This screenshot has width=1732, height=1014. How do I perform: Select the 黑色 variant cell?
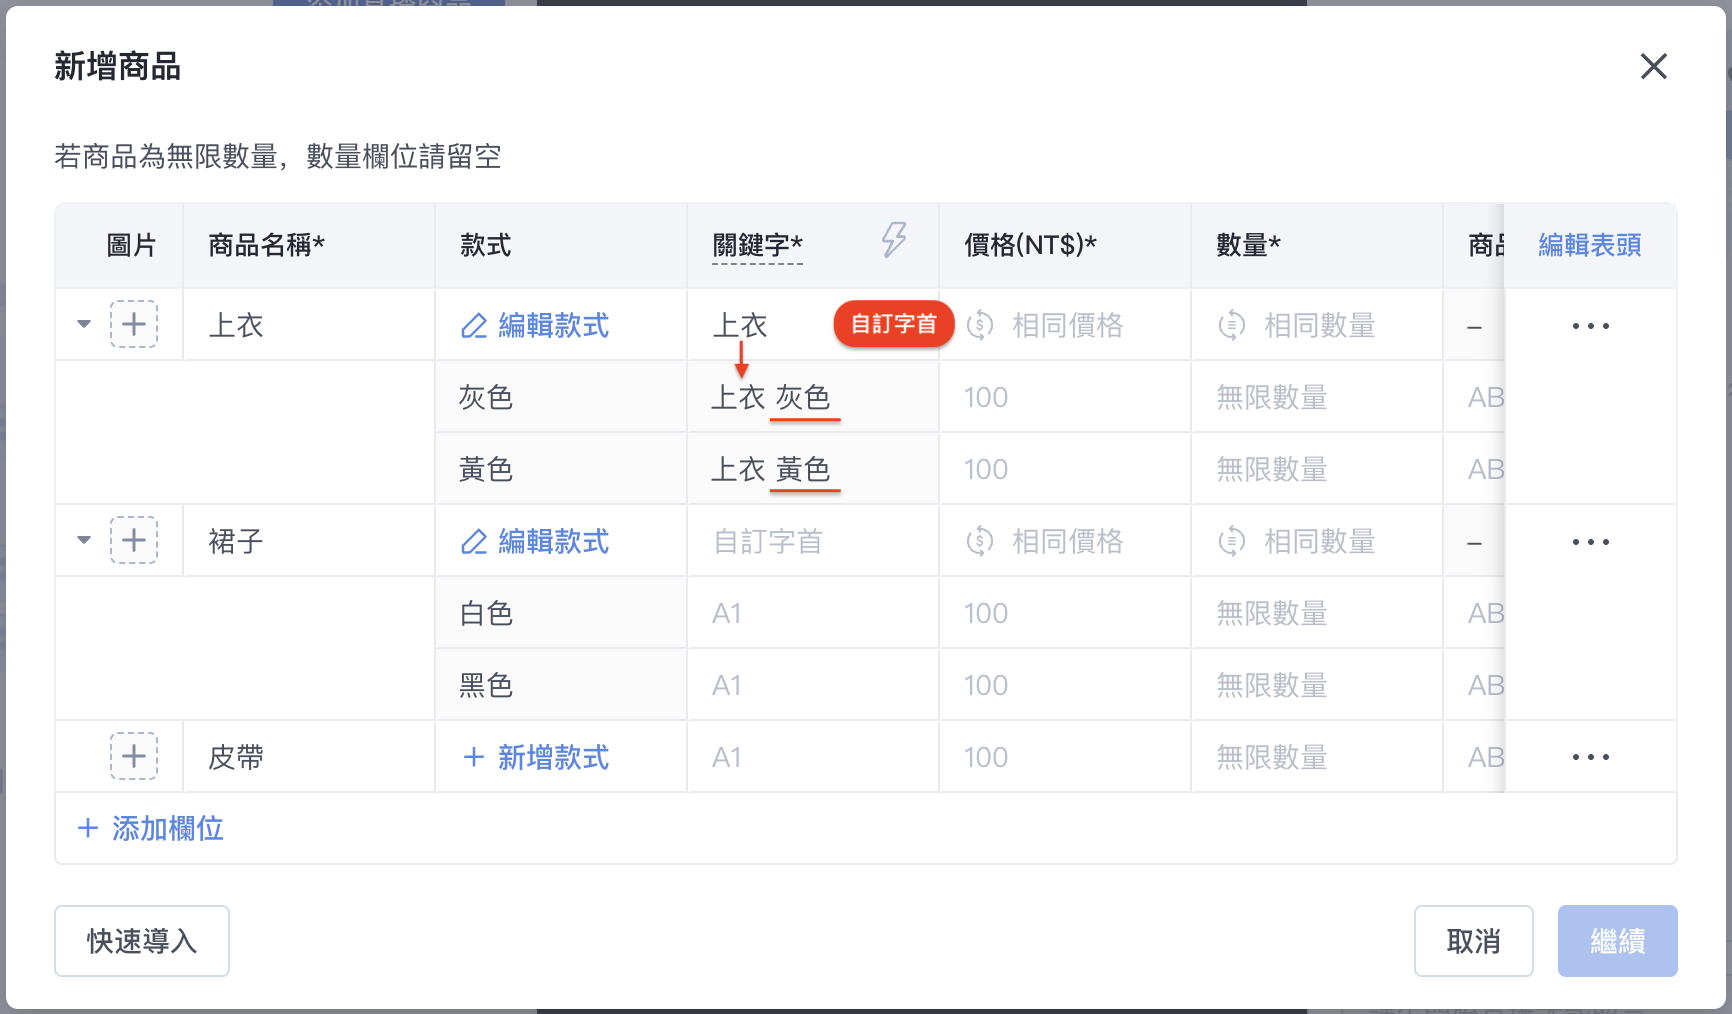[561, 685]
